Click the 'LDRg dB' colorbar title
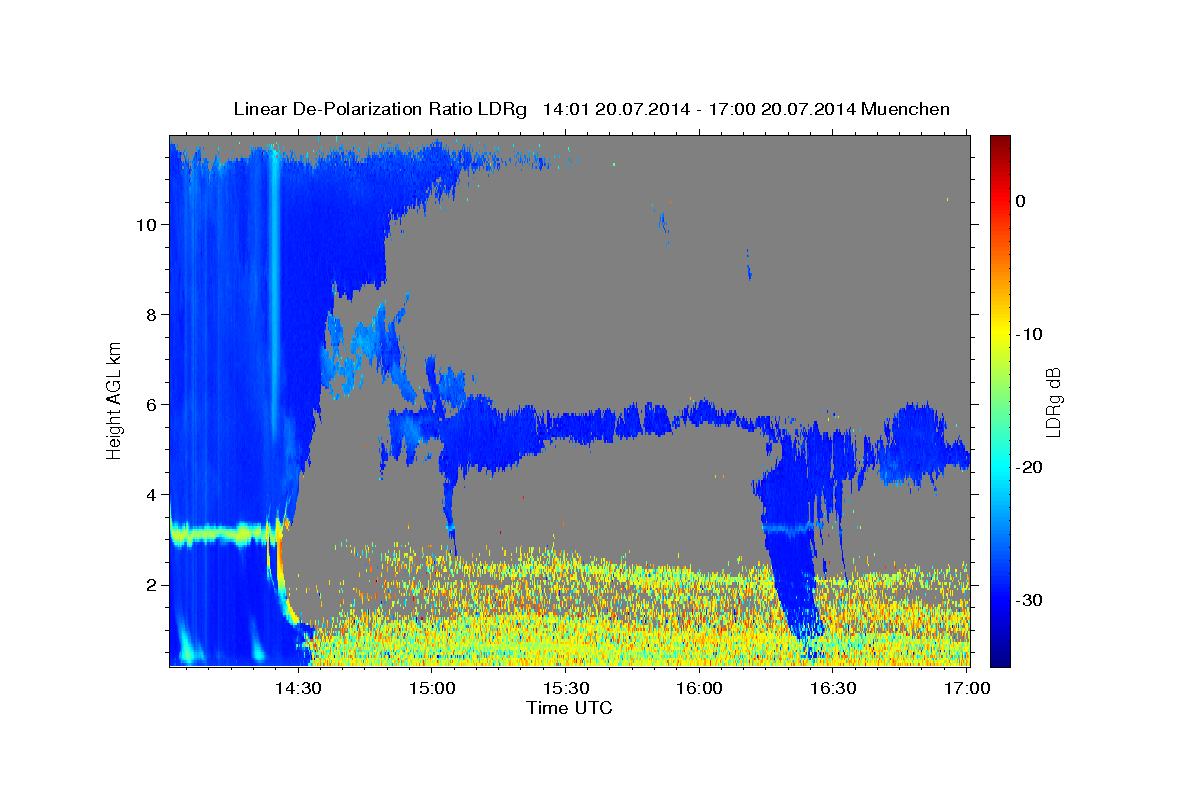The width and height of the screenshot is (1200, 800). [1052, 402]
